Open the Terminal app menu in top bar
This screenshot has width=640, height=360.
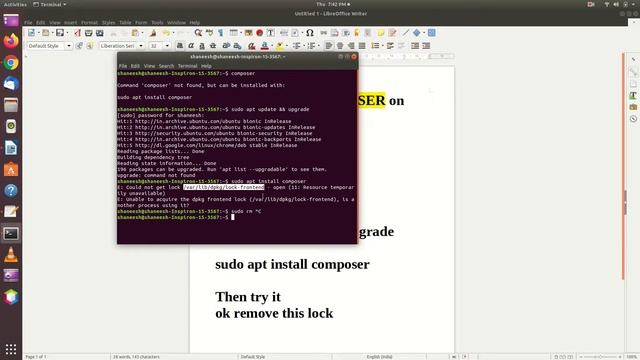(49, 4)
